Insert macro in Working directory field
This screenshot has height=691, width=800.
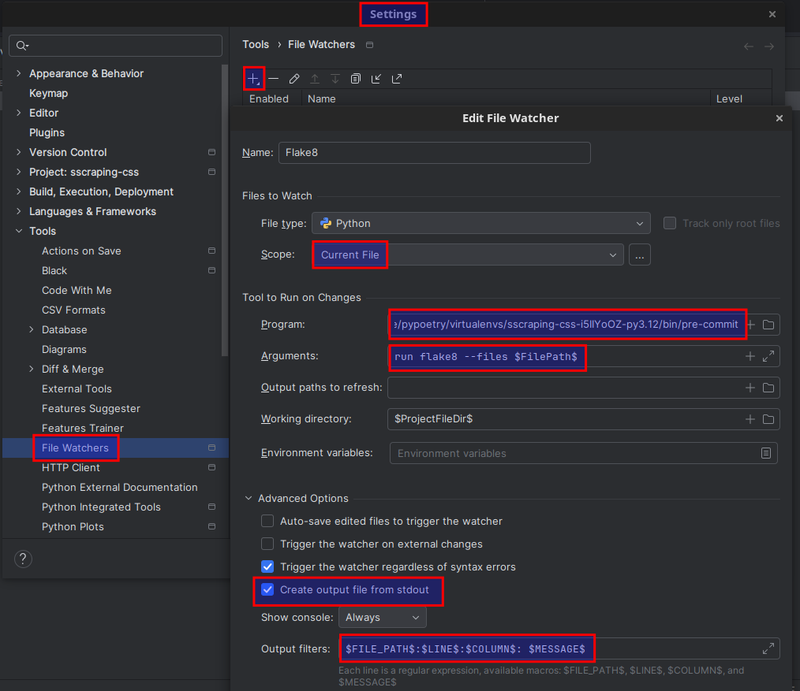750,419
